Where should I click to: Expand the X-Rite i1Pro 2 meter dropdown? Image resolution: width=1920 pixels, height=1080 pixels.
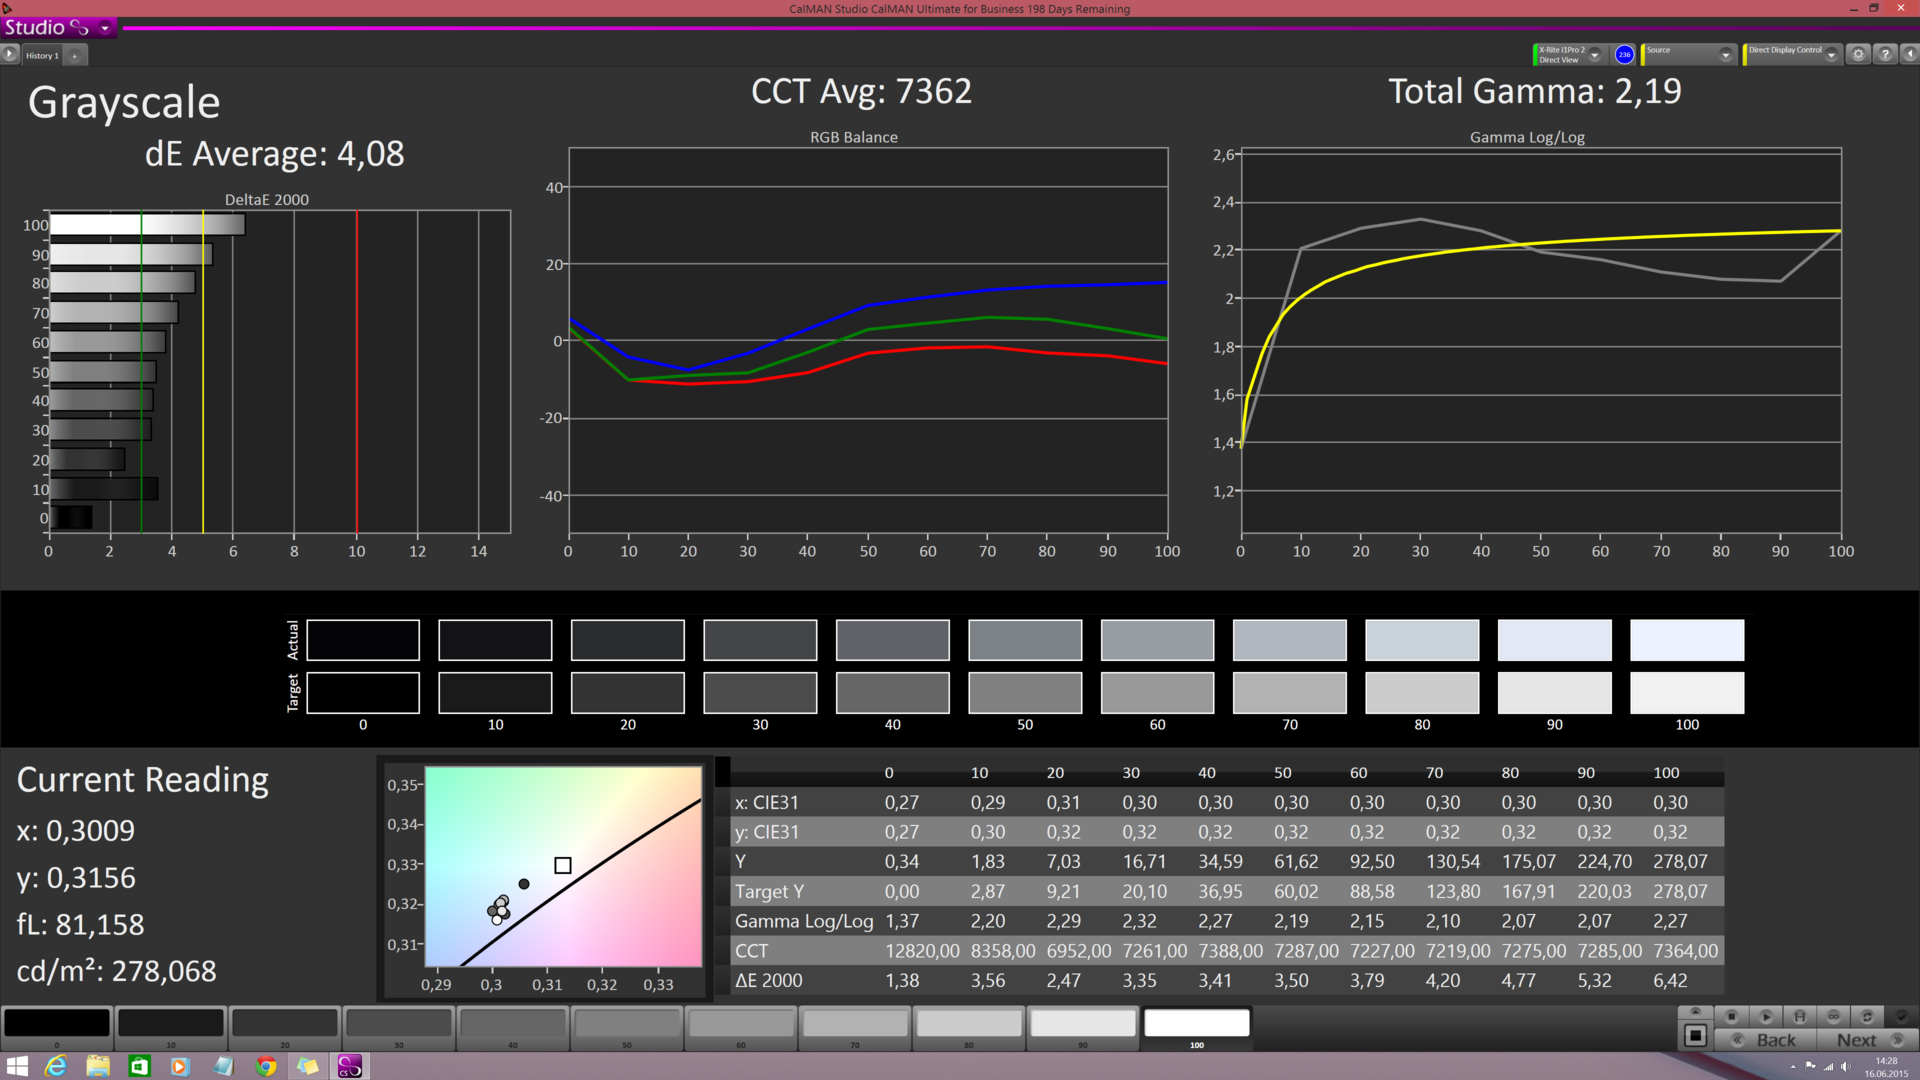[1595, 55]
